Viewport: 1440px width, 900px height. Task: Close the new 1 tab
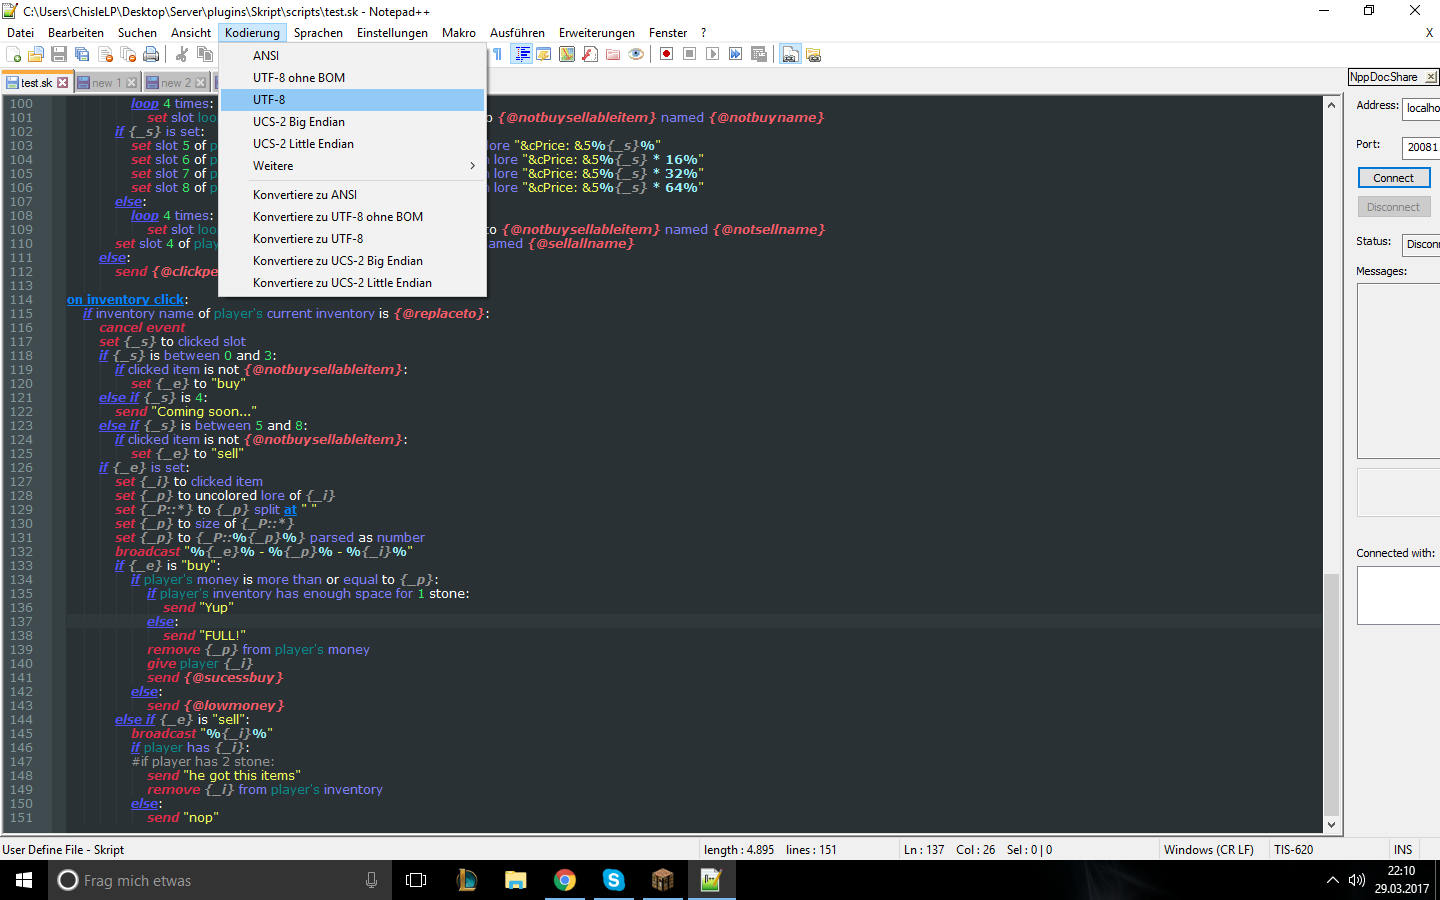(x=131, y=83)
